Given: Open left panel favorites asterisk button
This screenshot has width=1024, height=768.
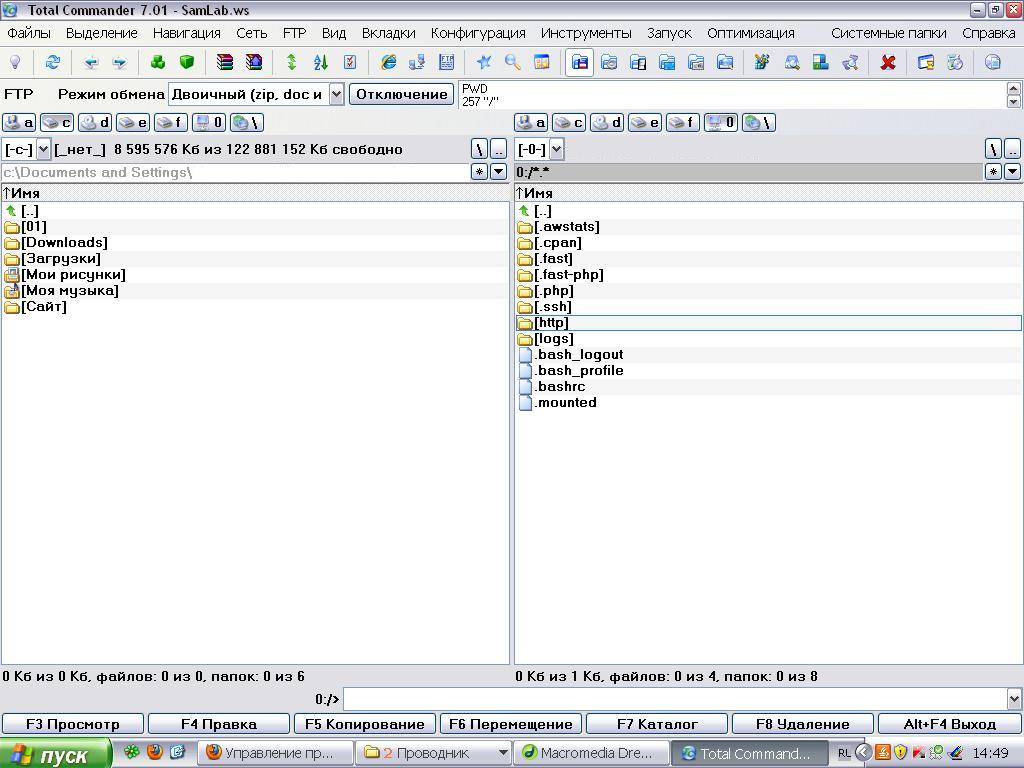Looking at the screenshot, I should click(x=479, y=172).
